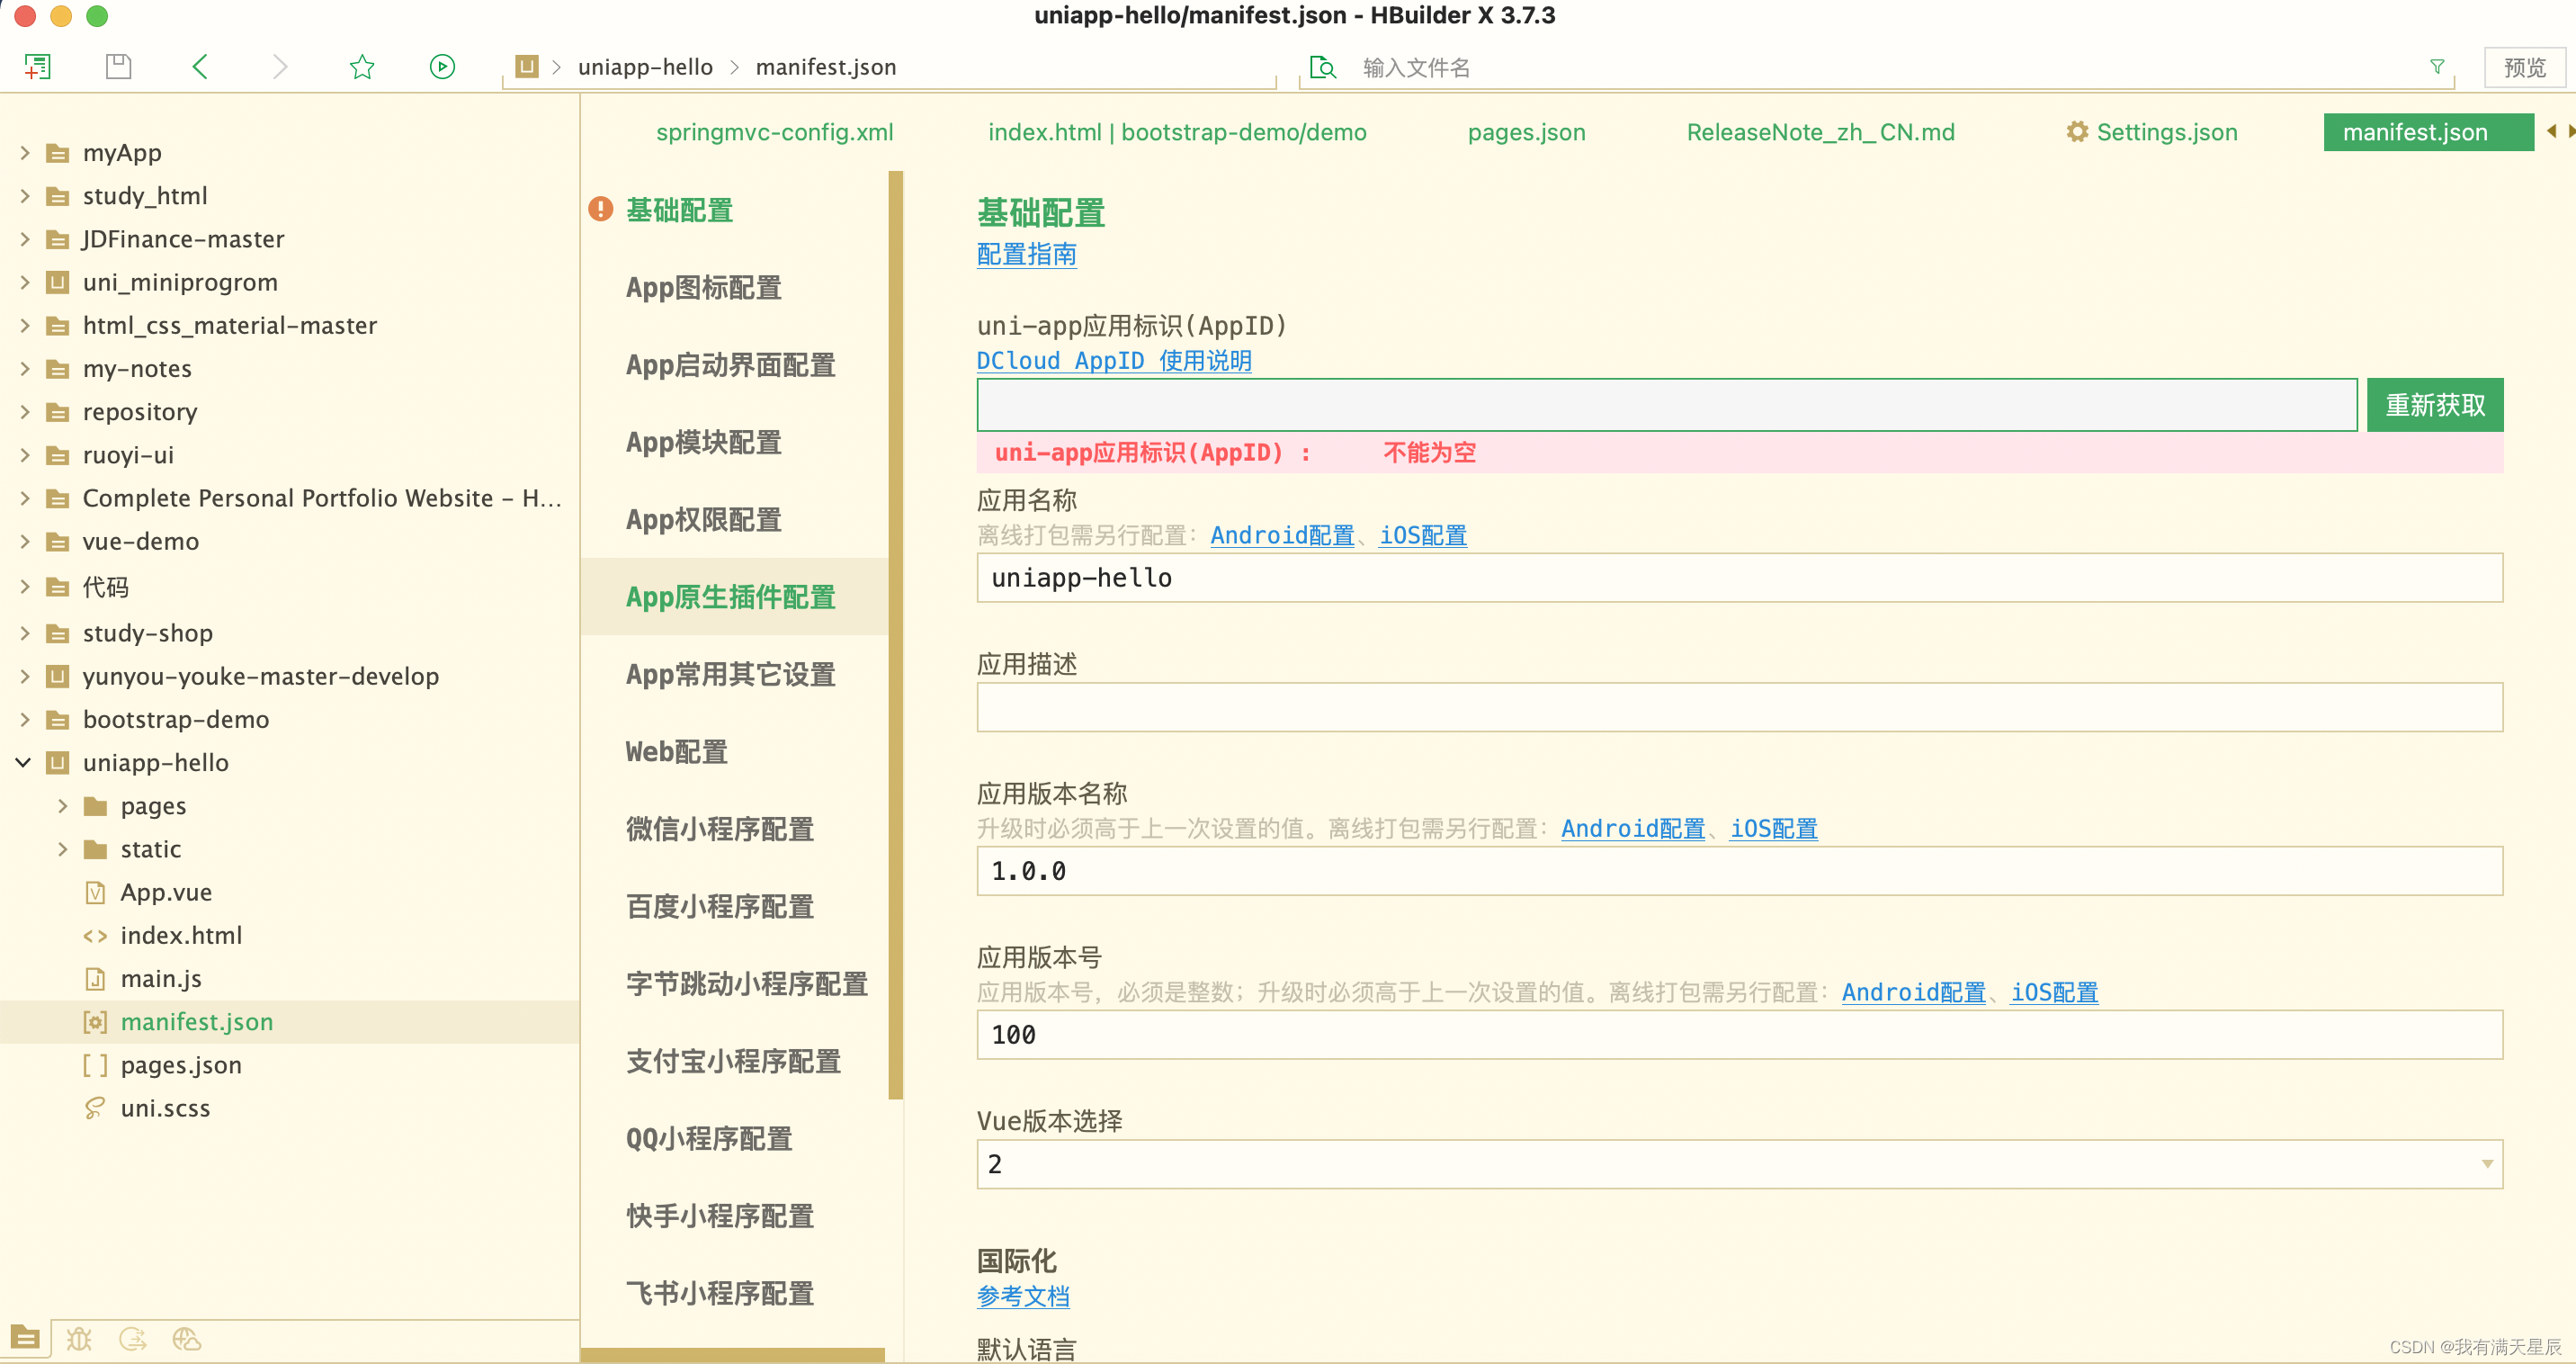
Task: Click the 应用版本名称 field showing 1.0.0
Action: [1739, 871]
